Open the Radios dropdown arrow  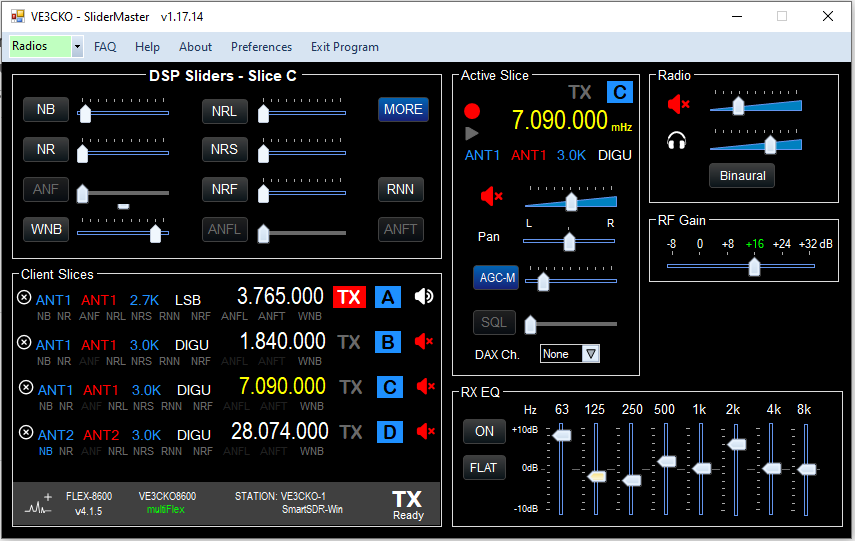77,46
